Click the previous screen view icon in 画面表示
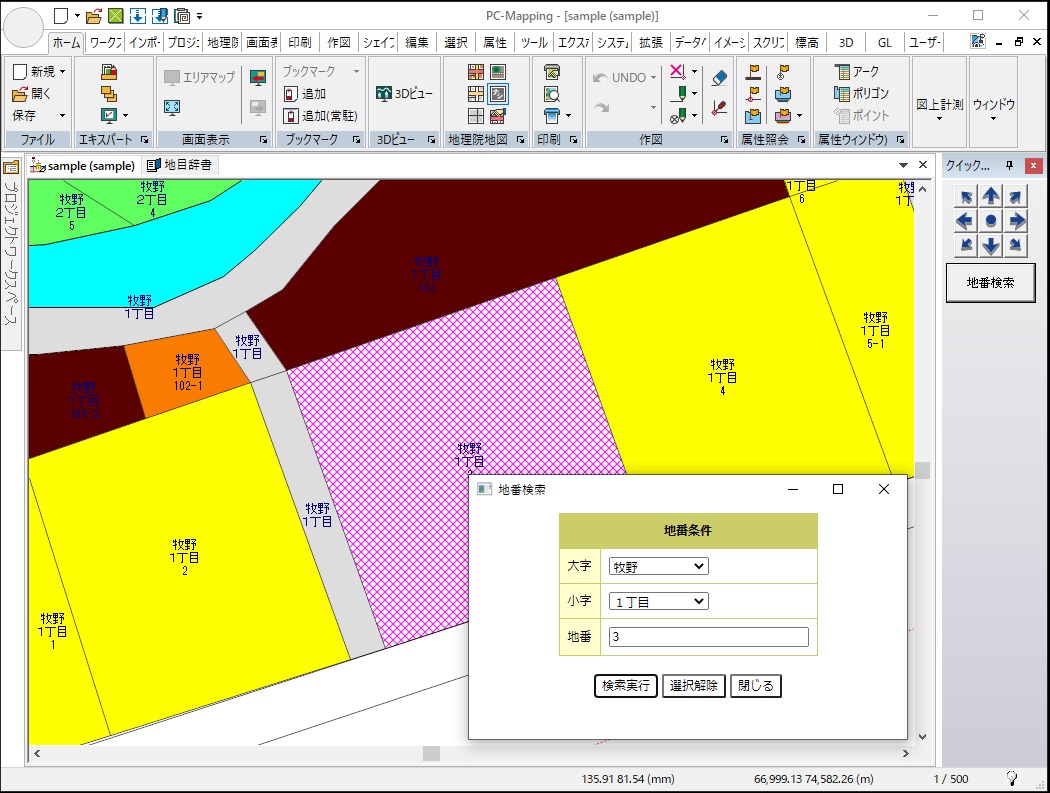The image size is (1050, 793). pos(258,77)
